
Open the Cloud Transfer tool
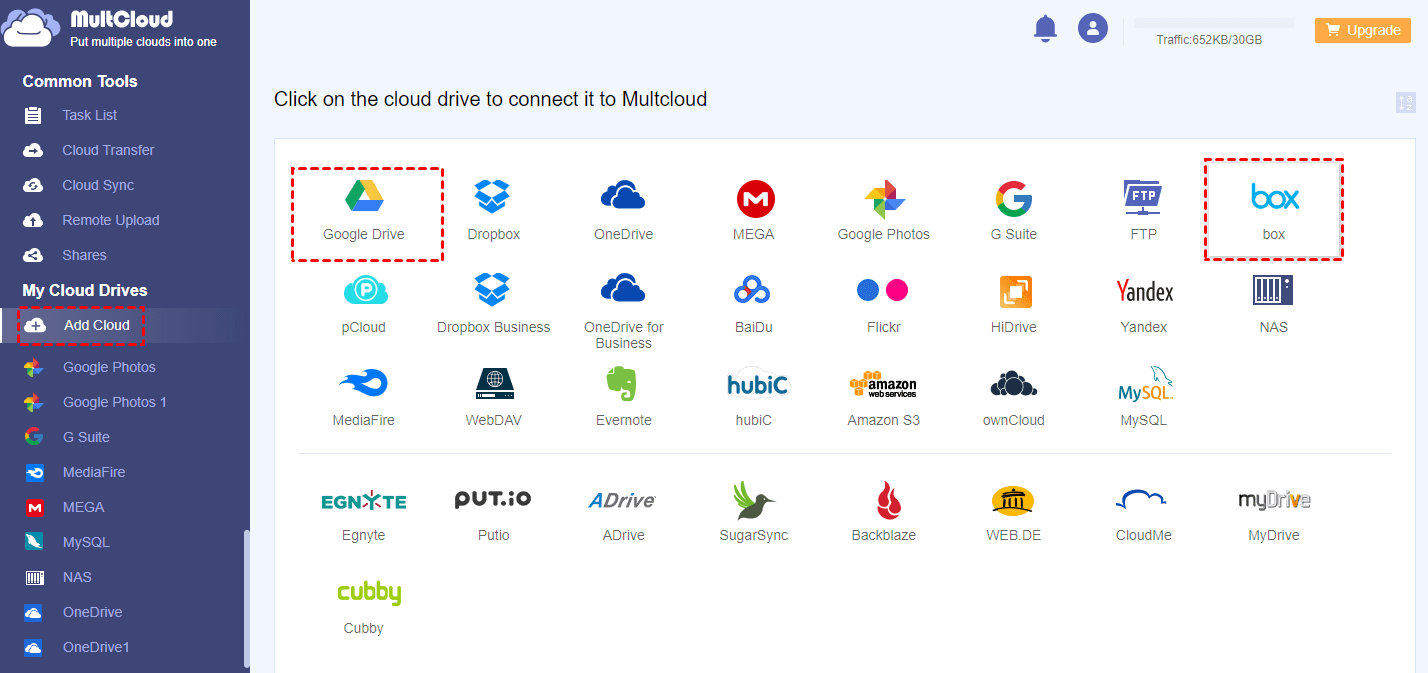click(107, 150)
